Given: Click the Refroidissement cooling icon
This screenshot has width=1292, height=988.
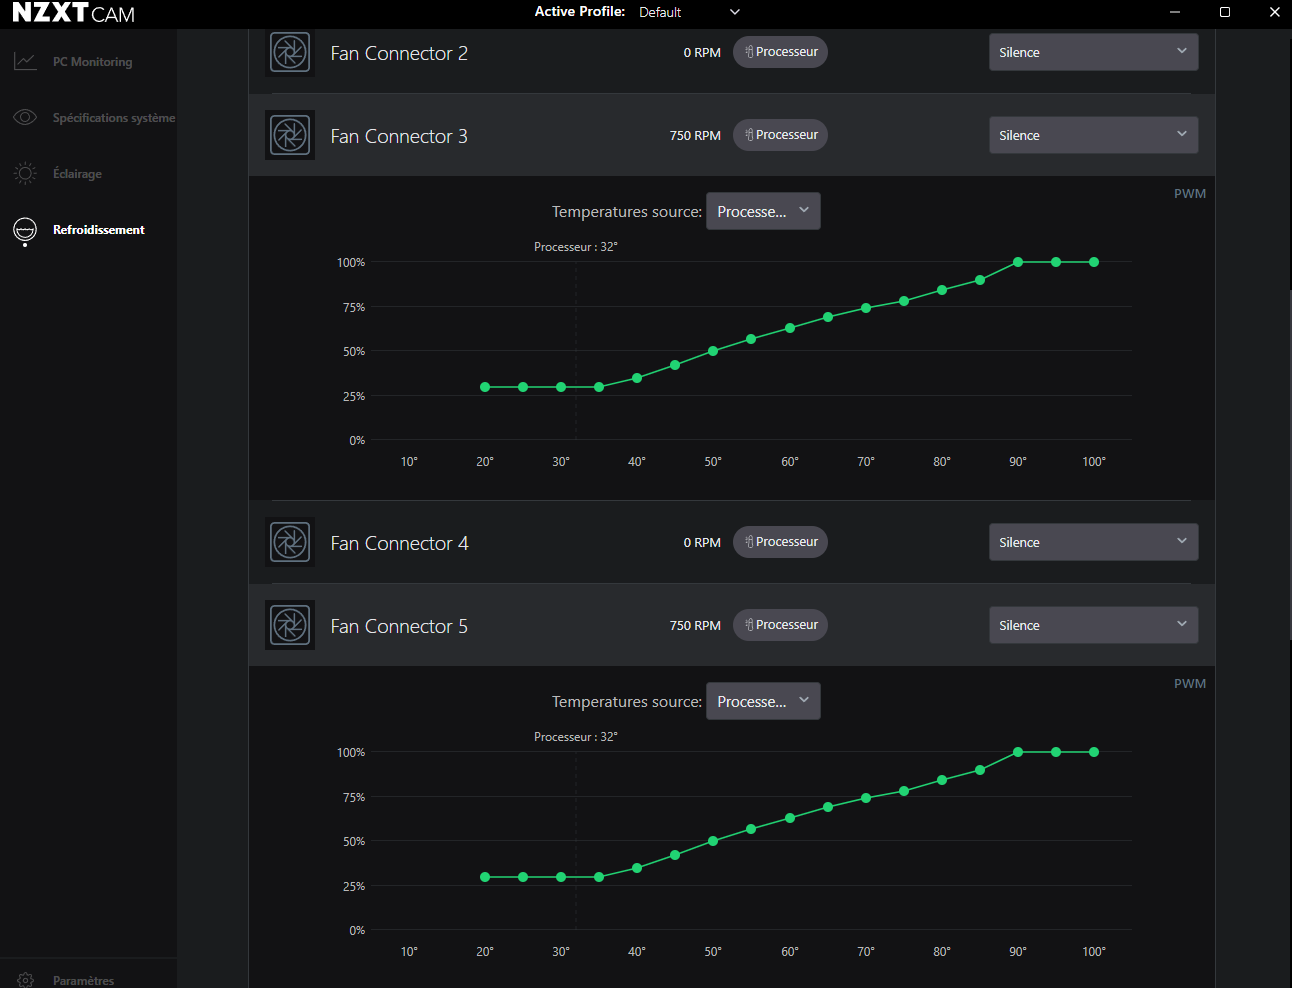Looking at the screenshot, I should tap(25, 230).
